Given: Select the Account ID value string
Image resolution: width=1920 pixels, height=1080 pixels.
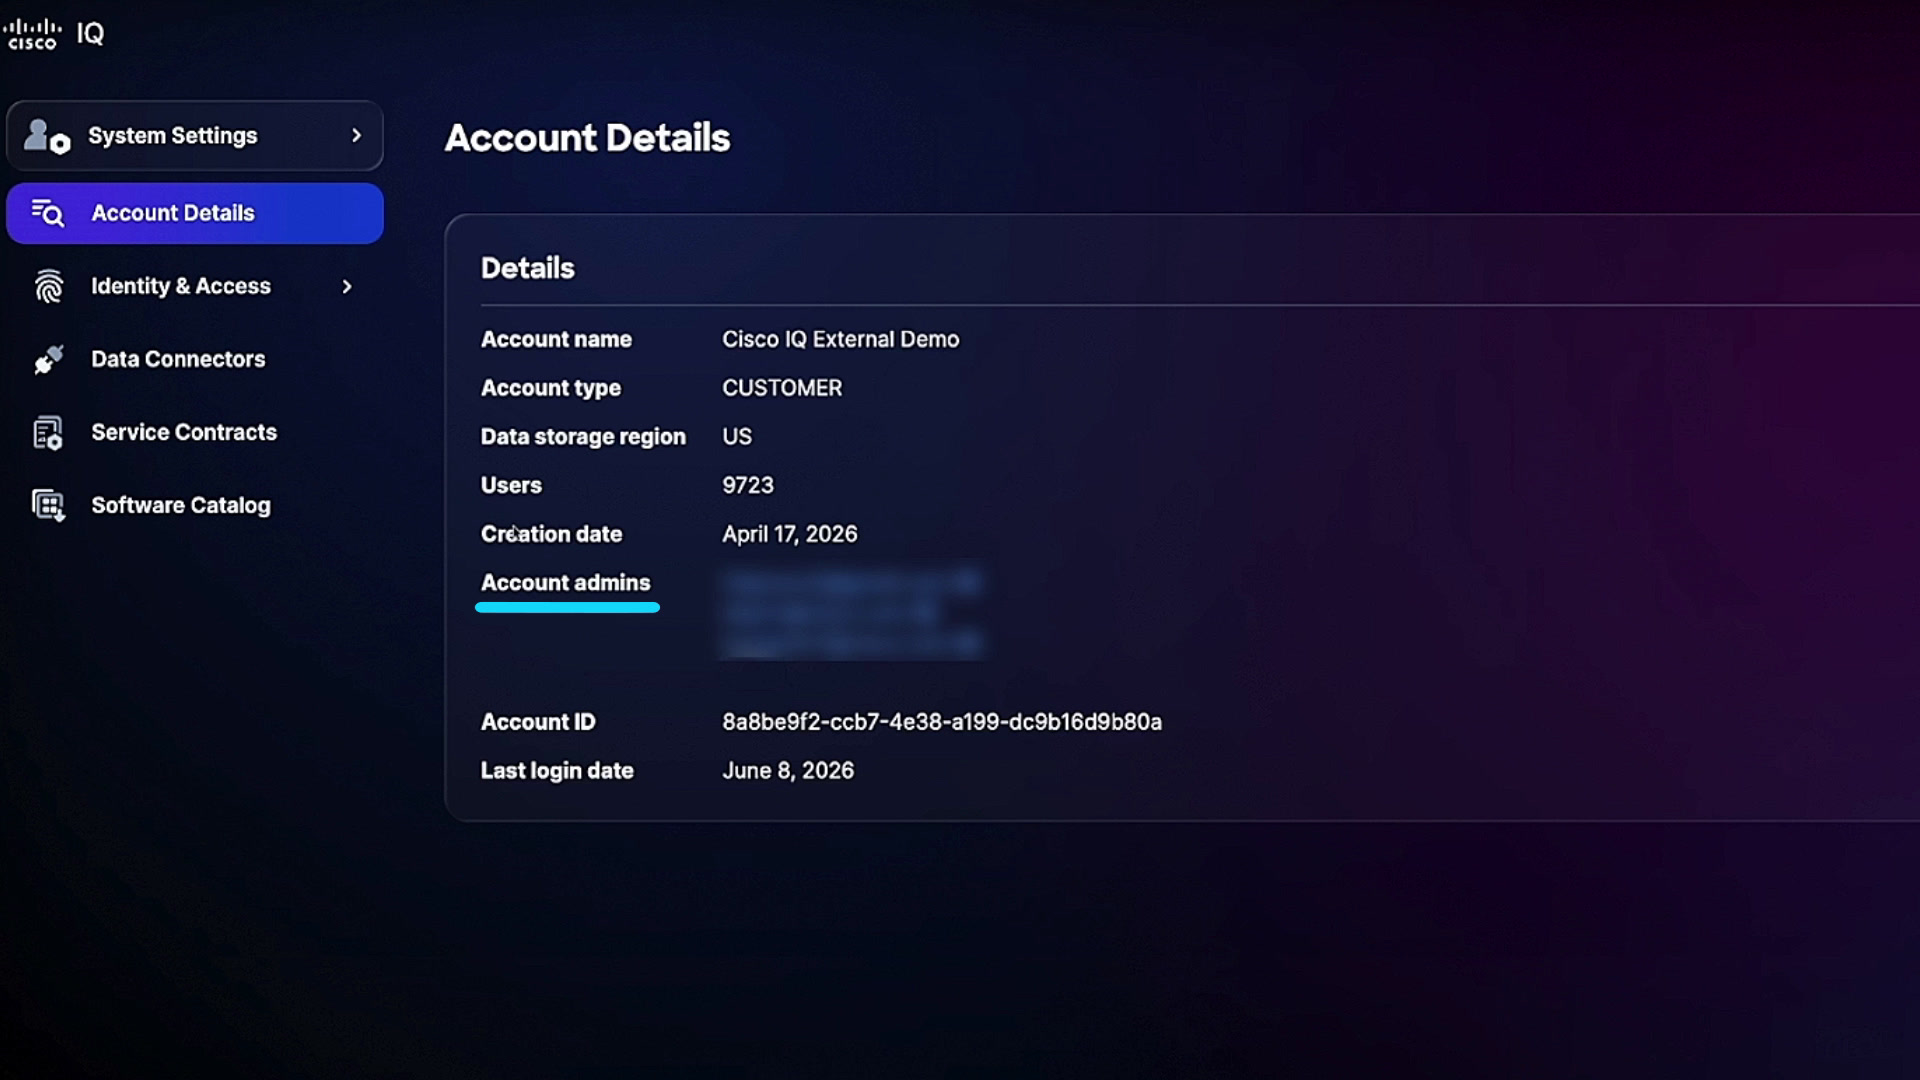Looking at the screenshot, I should point(942,722).
